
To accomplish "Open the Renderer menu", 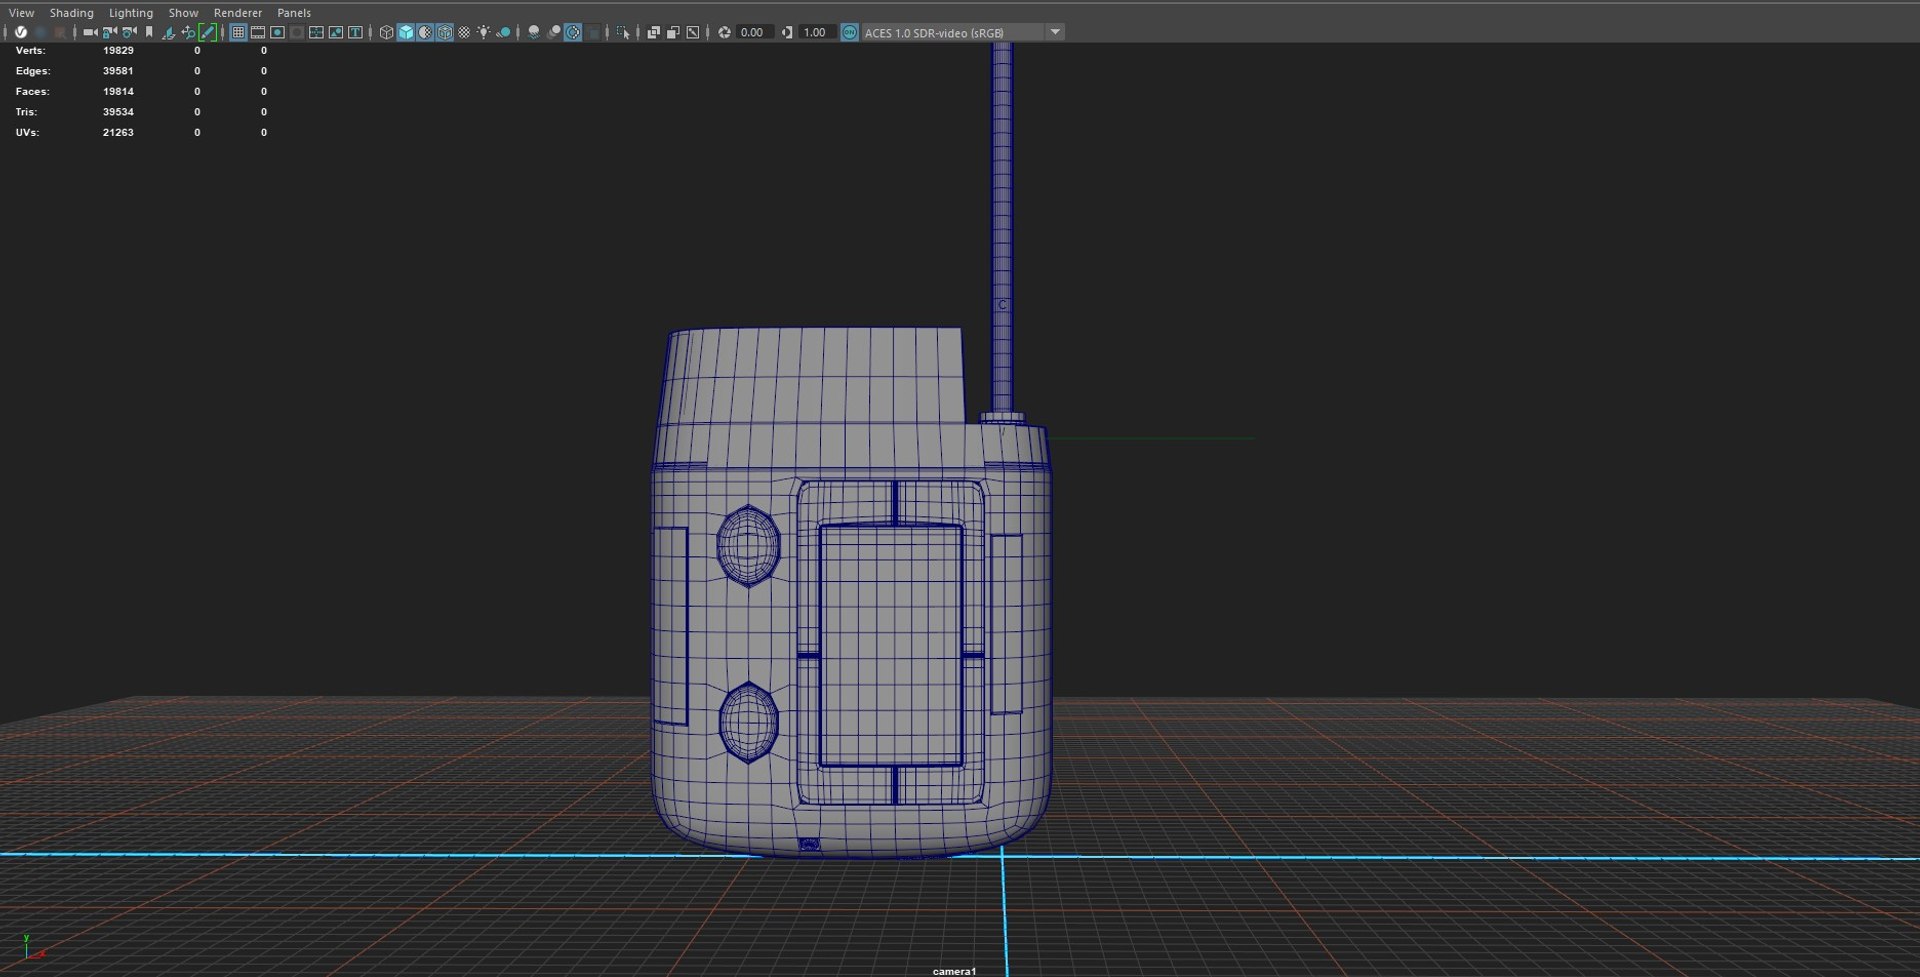I will coord(237,13).
